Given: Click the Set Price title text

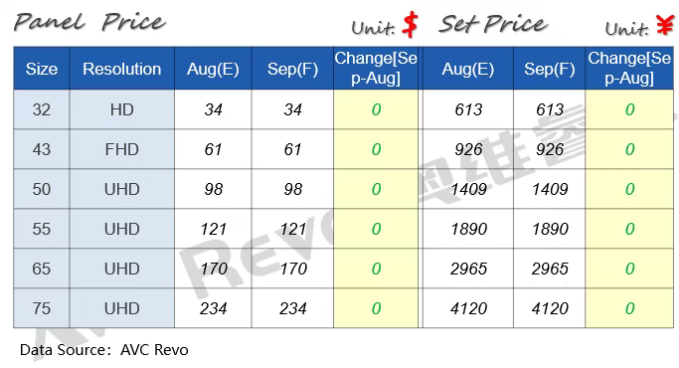Looking at the screenshot, I should click(494, 24).
